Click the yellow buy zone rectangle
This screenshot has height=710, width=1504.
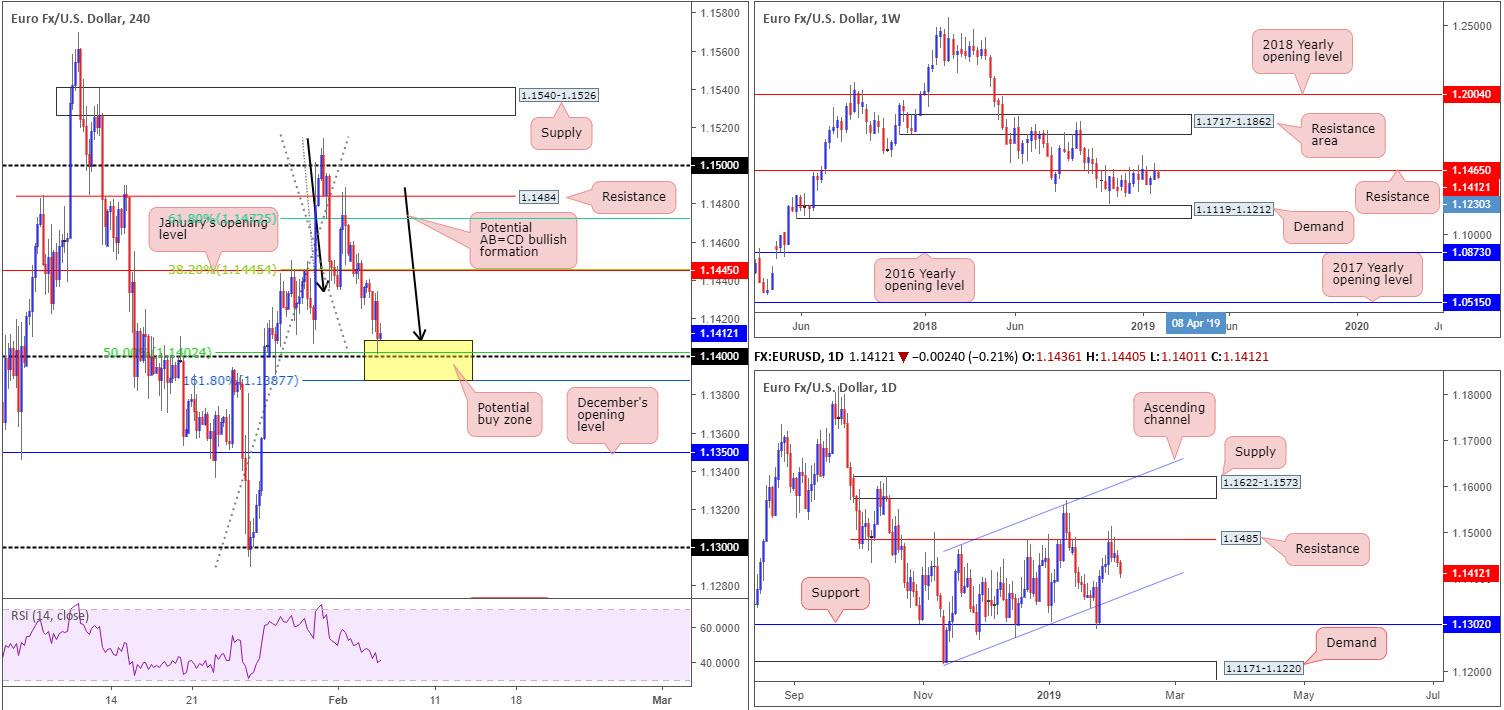tap(418, 360)
